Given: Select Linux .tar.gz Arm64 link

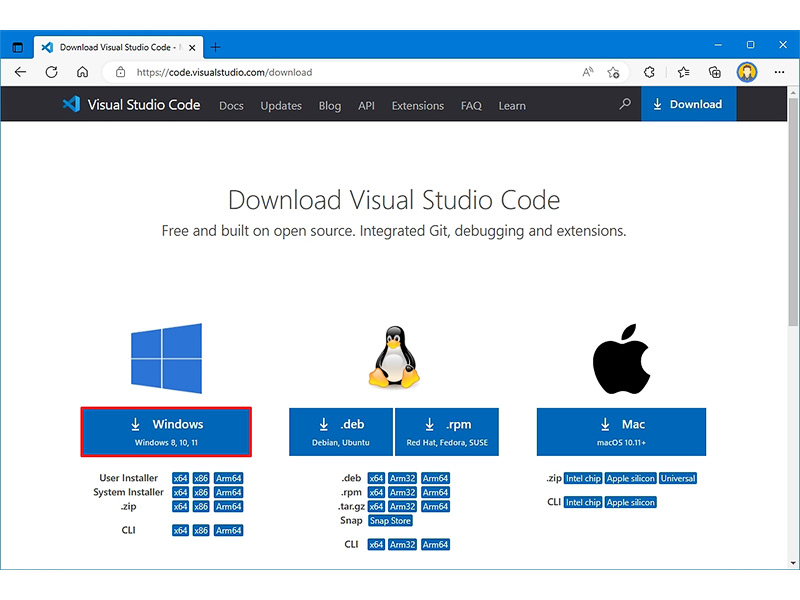Looking at the screenshot, I should click(x=435, y=507).
